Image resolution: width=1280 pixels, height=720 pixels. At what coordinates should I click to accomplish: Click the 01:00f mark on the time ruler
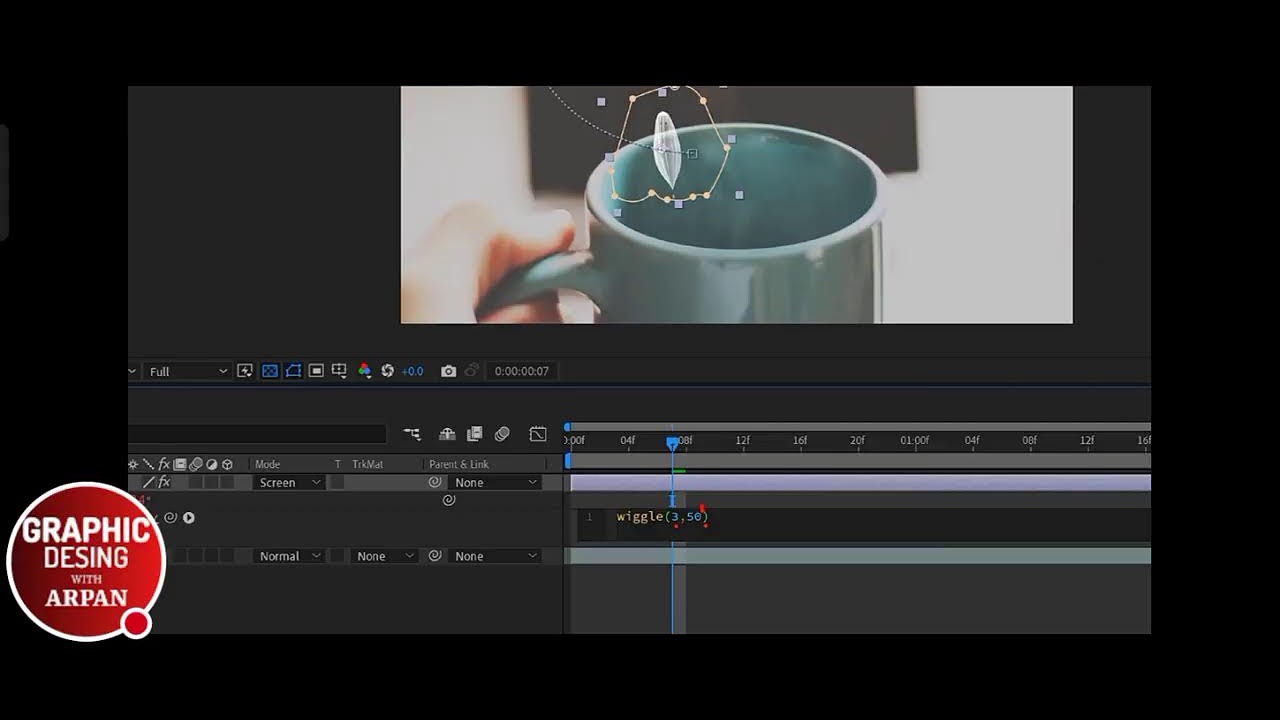914,440
